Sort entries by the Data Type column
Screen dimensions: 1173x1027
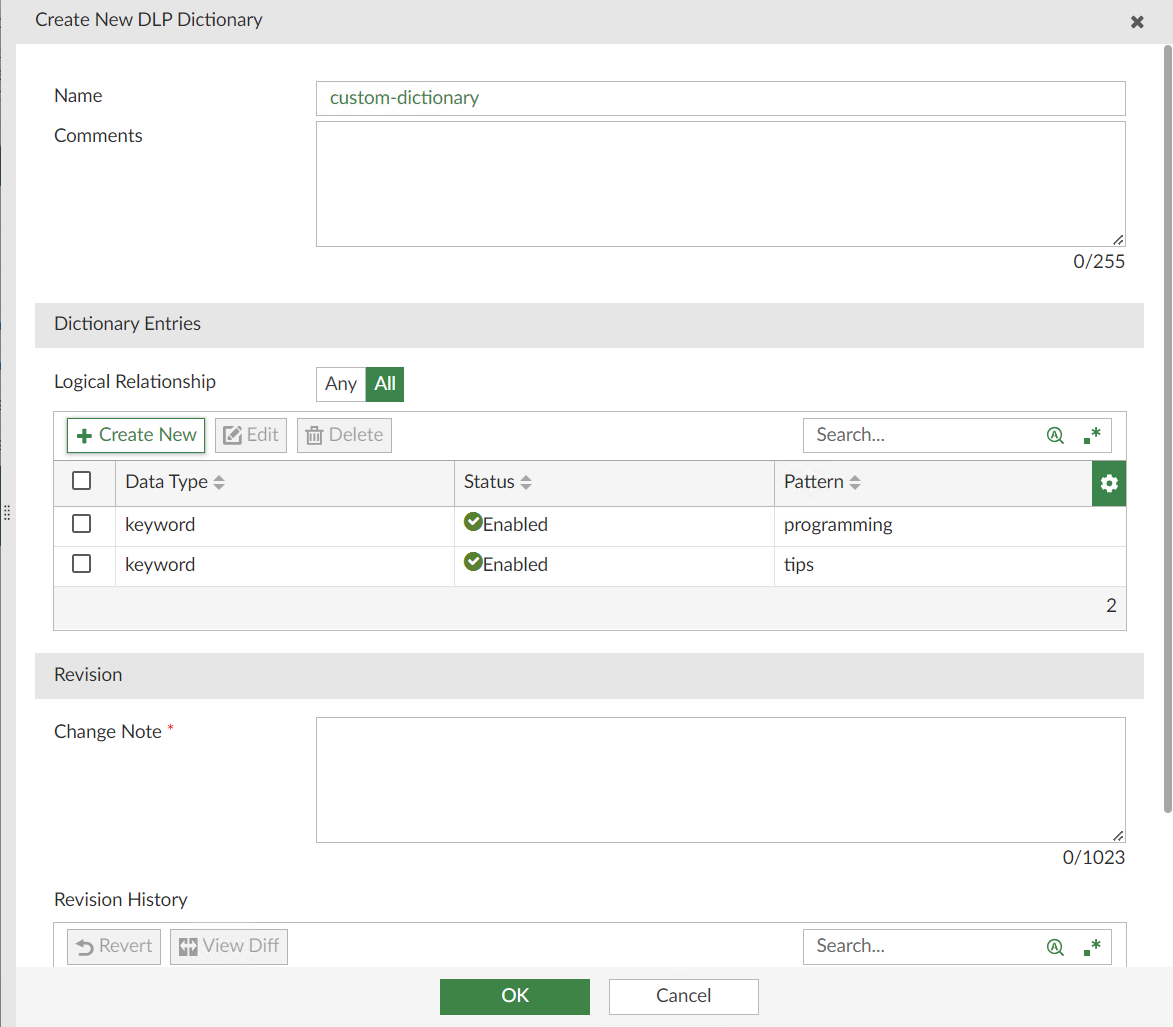pyautogui.click(x=222, y=481)
